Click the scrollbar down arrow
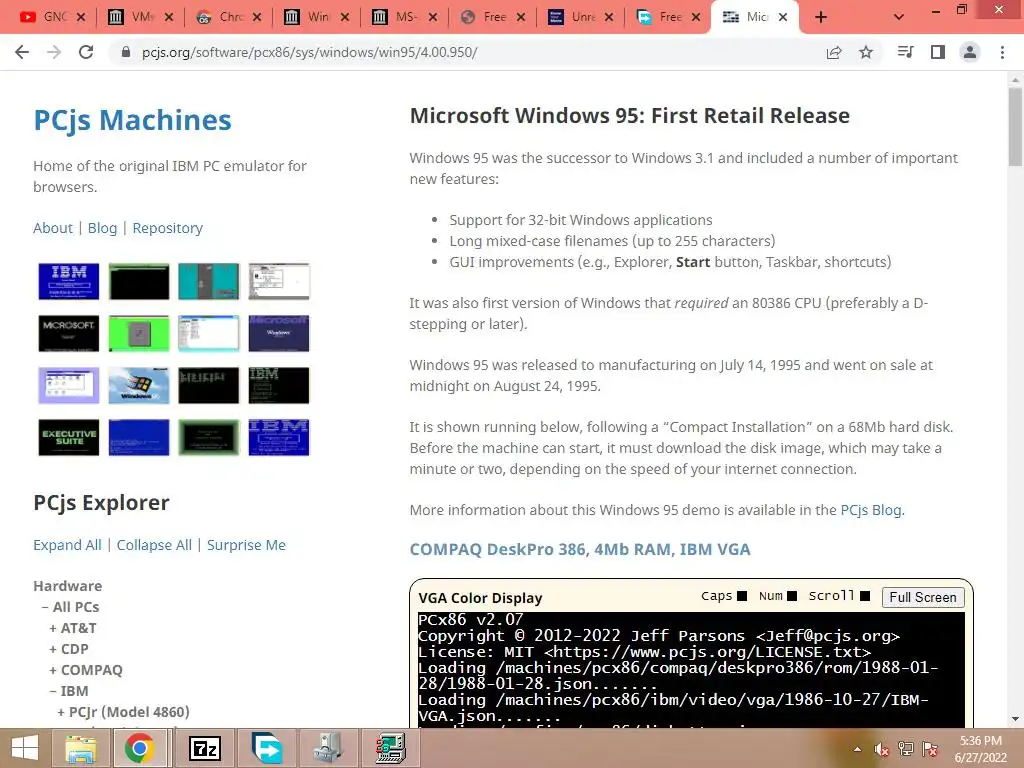 pyautogui.click(x=1015, y=719)
